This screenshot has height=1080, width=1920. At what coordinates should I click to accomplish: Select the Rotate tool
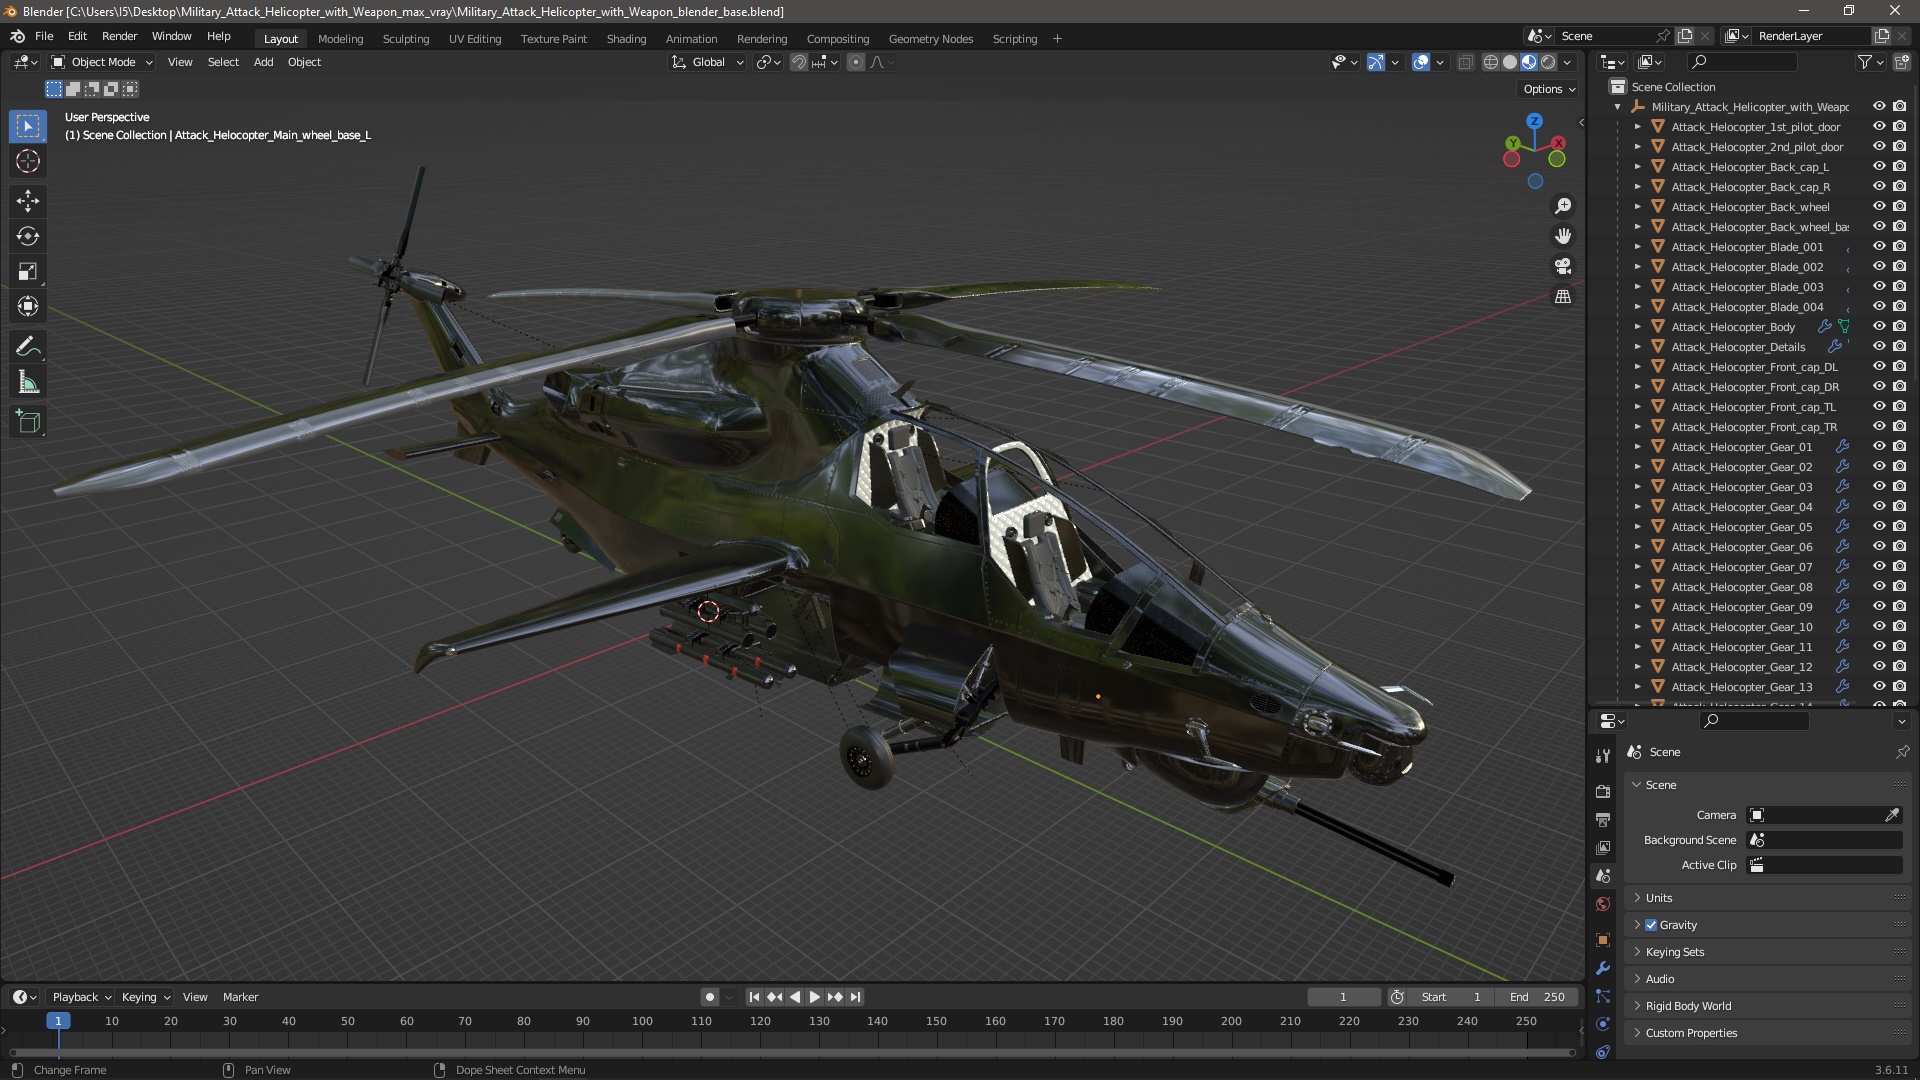point(28,236)
